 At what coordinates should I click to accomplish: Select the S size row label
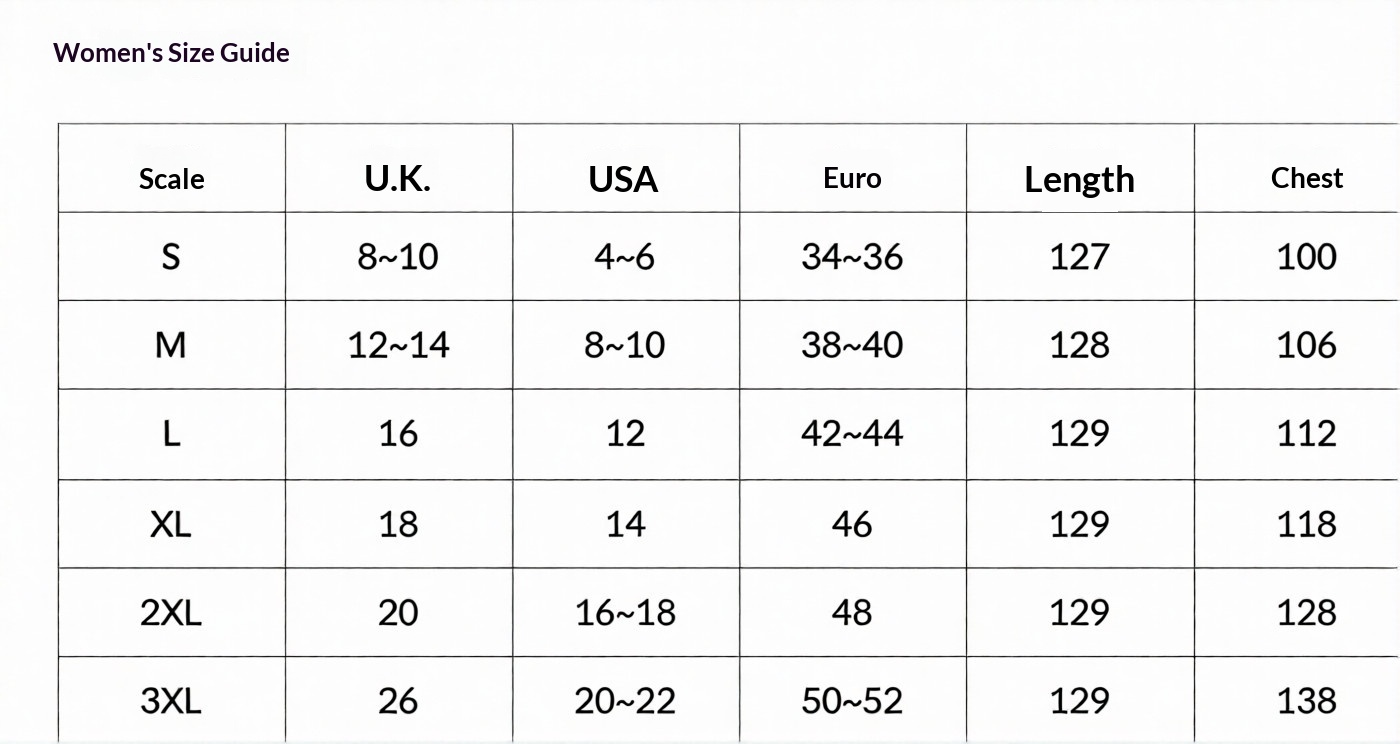pyautogui.click(x=171, y=257)
